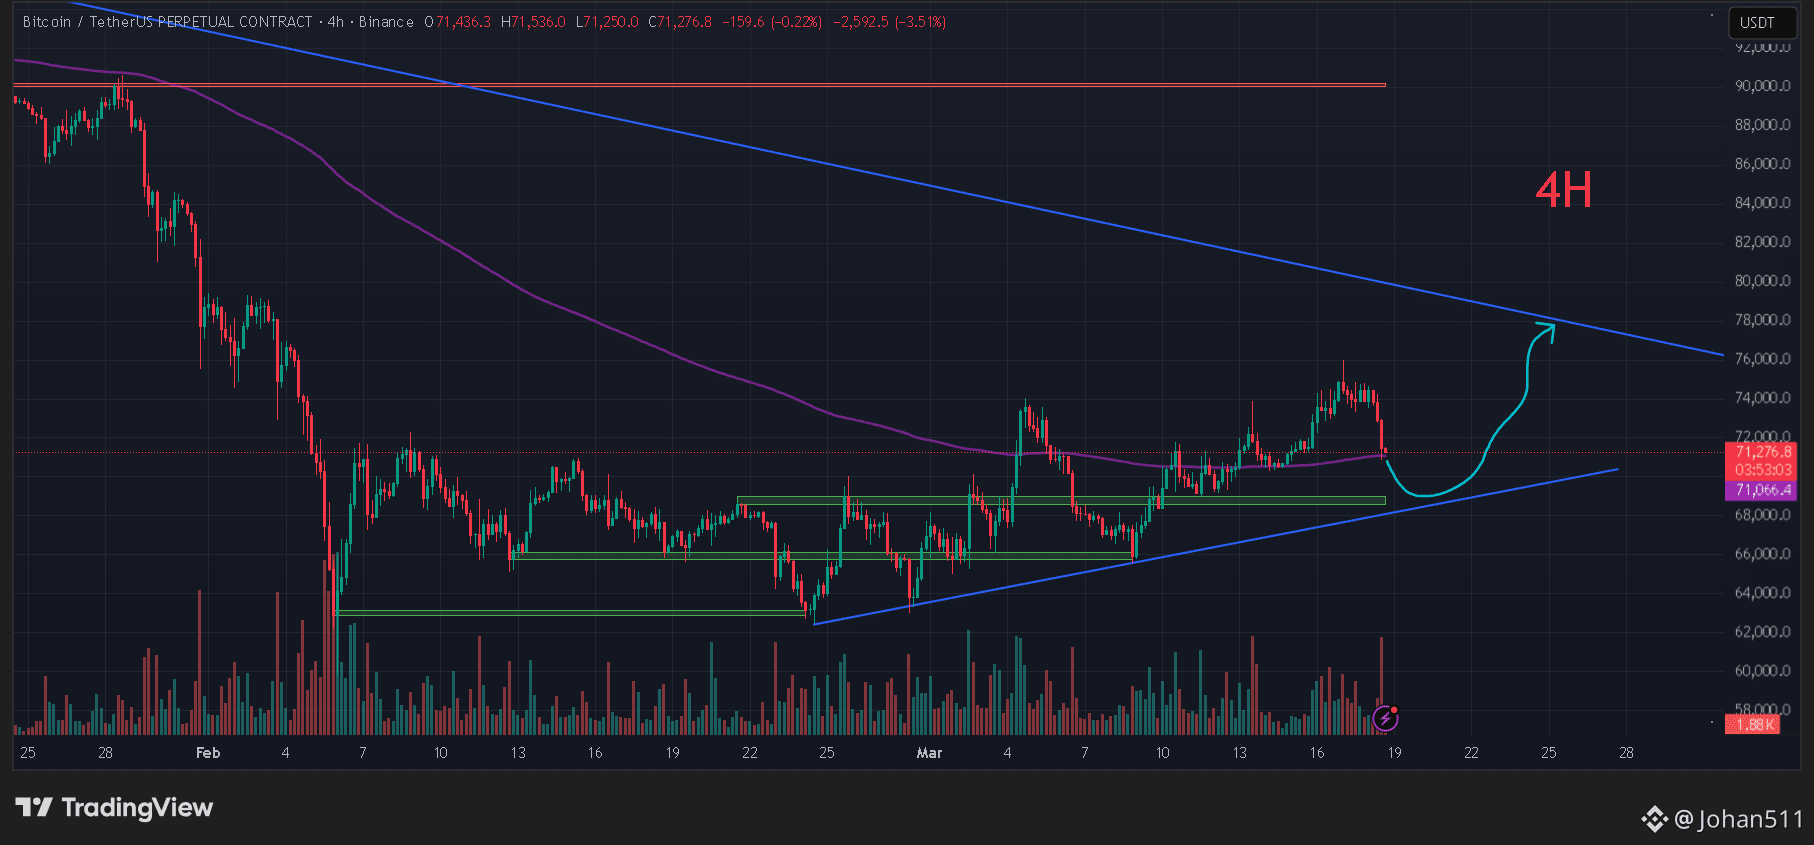
Task: Click the Feb label on the time axis
Action: coord(208,753)
